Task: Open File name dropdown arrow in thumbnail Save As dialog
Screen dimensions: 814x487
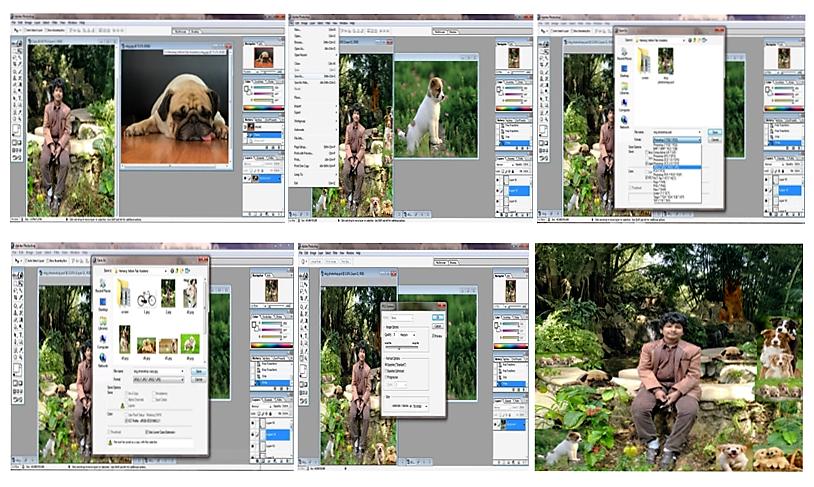Action: pos(182,371)
